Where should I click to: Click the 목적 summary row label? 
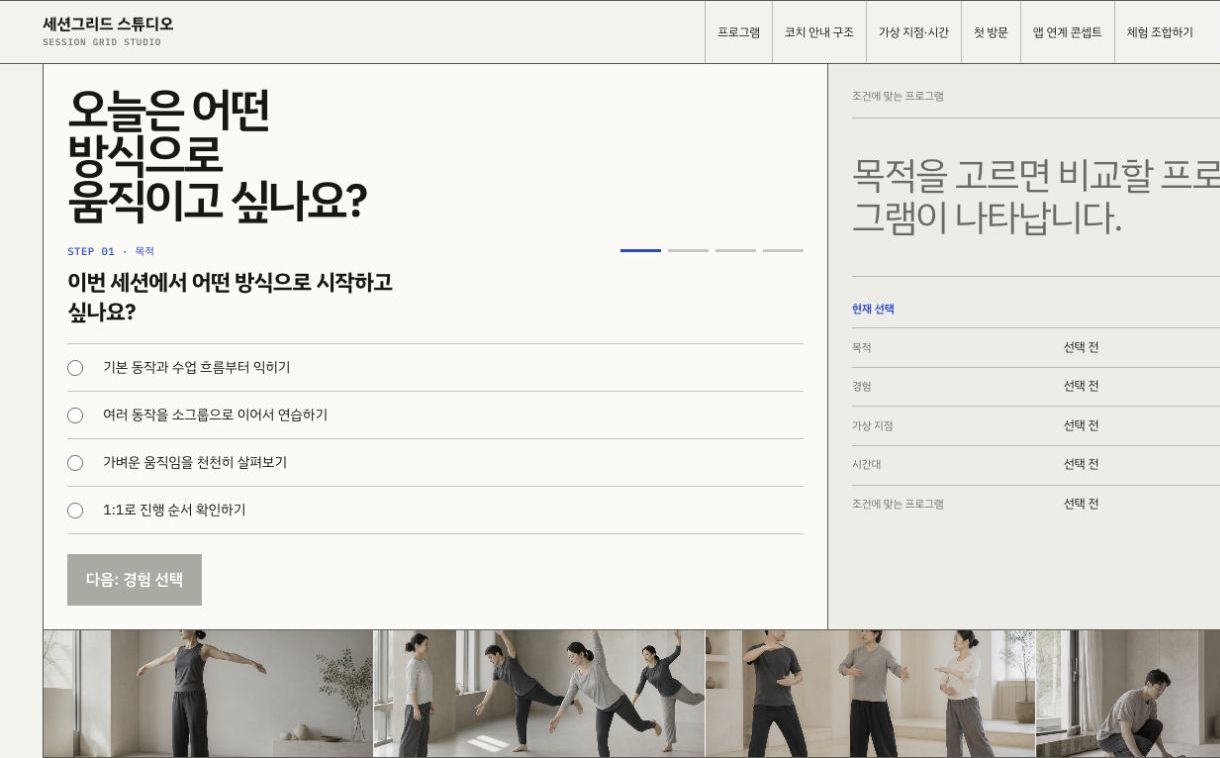[861, 348]
